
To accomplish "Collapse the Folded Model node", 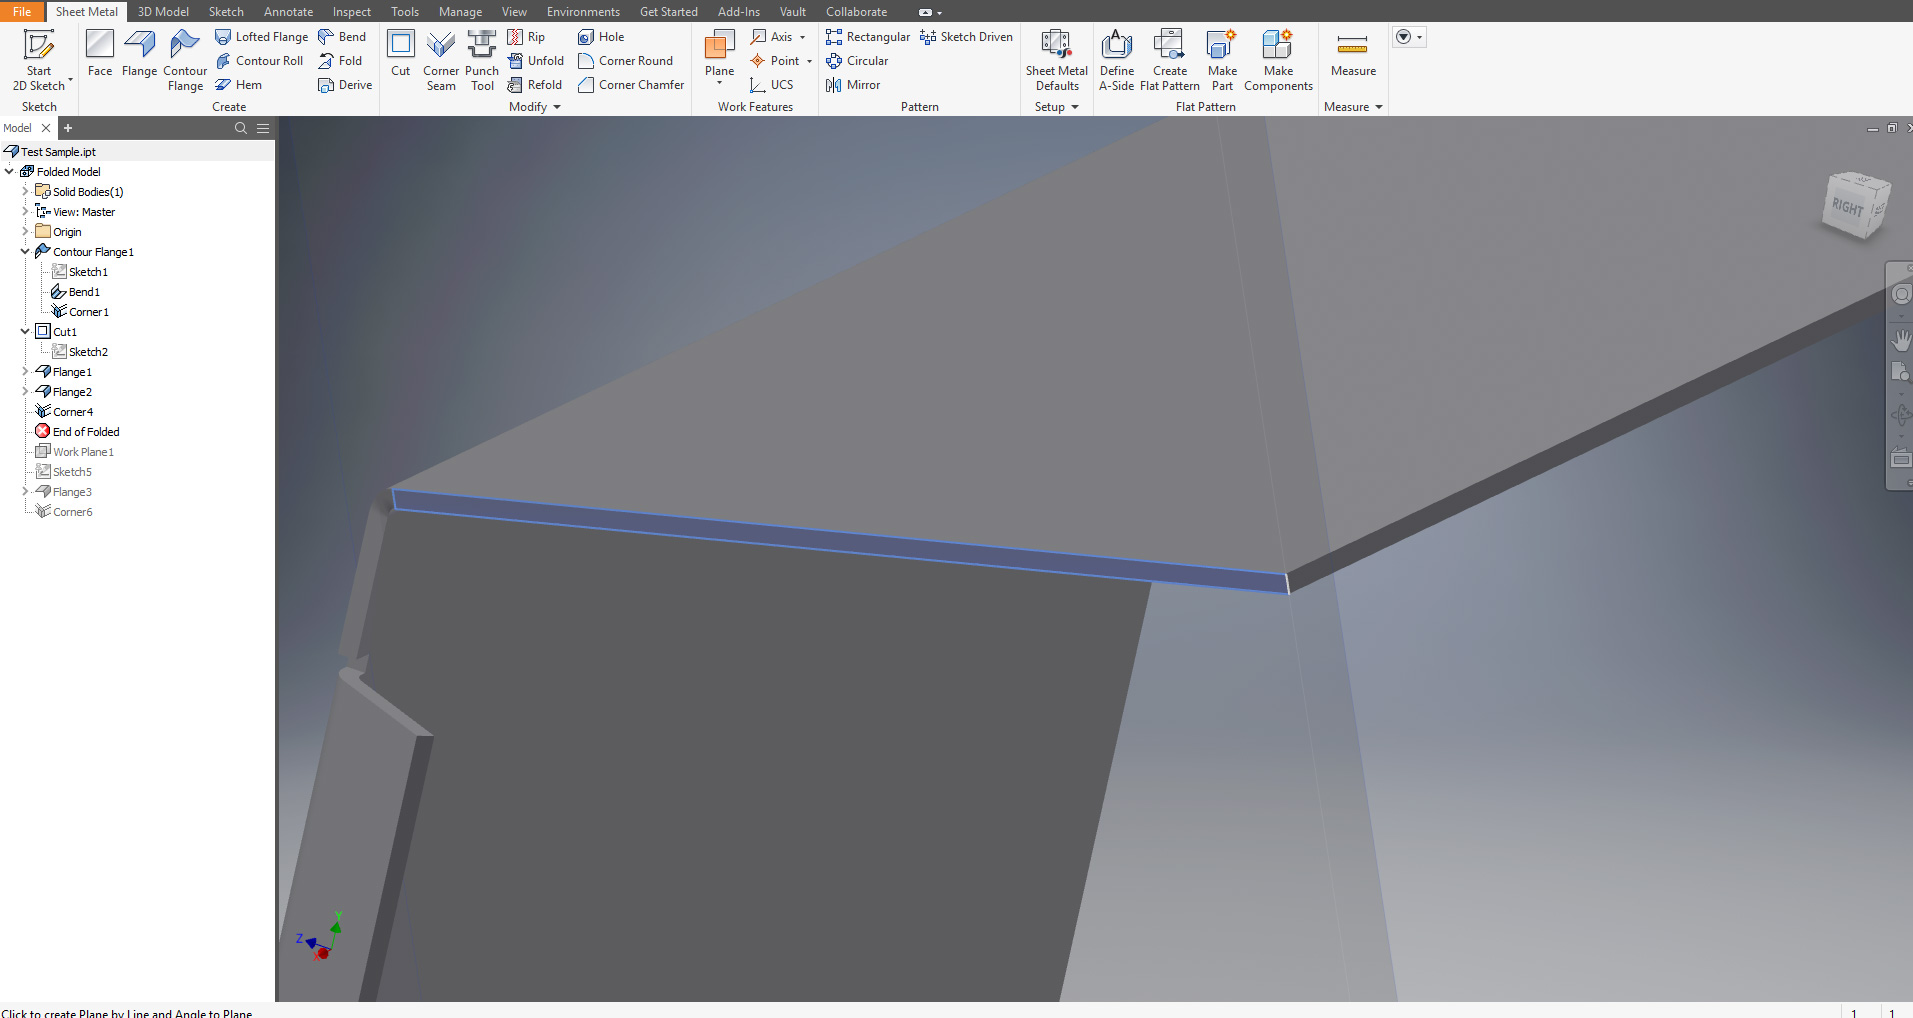I will 9,171.
